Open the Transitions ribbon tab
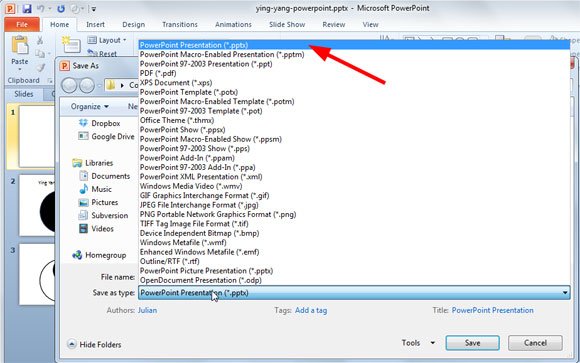This screenshot has width=580, height=363. click(180, 24)
